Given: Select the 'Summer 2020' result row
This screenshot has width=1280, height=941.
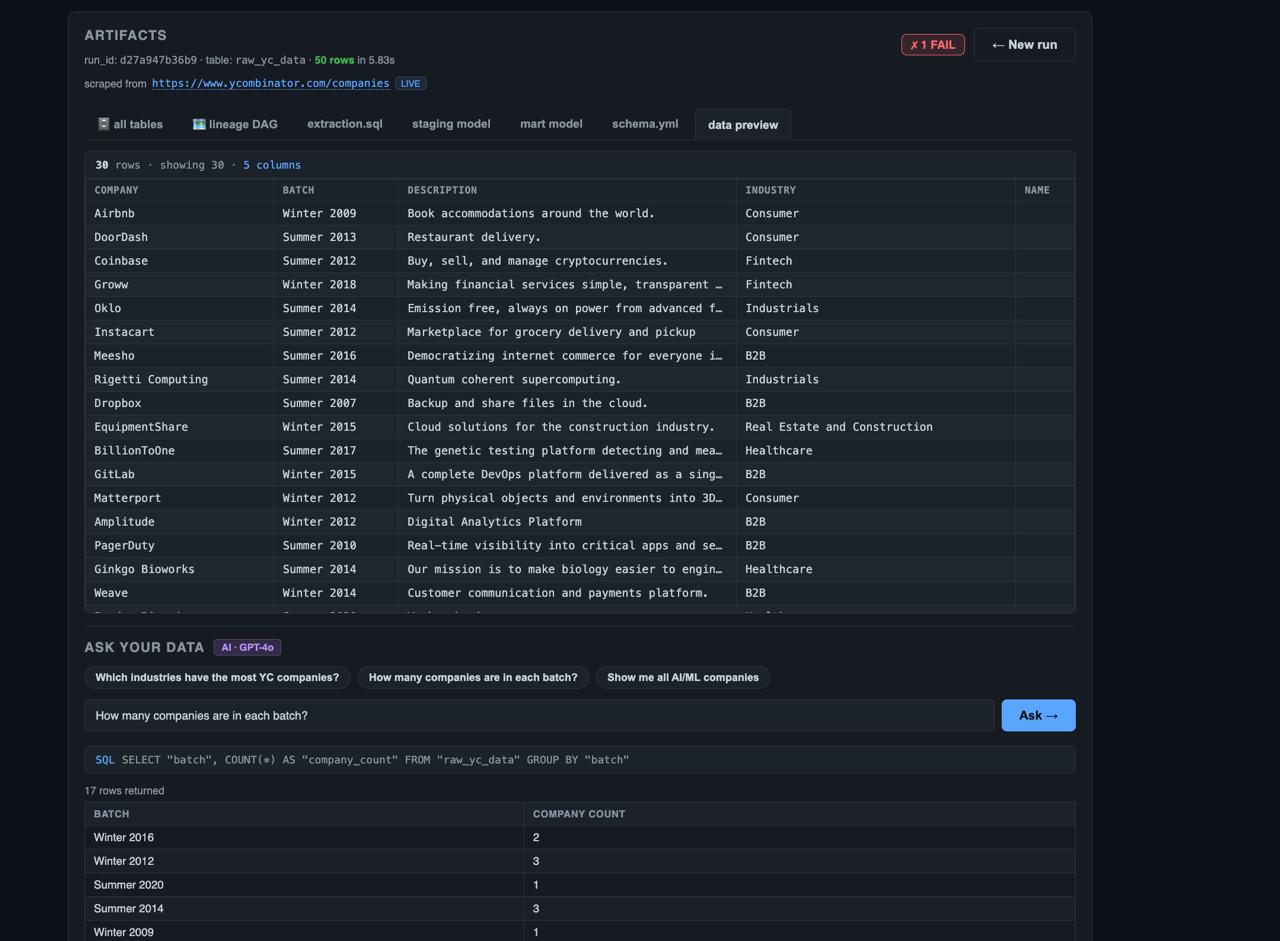Looking at the screenshot, I should (x=580, y=885).
